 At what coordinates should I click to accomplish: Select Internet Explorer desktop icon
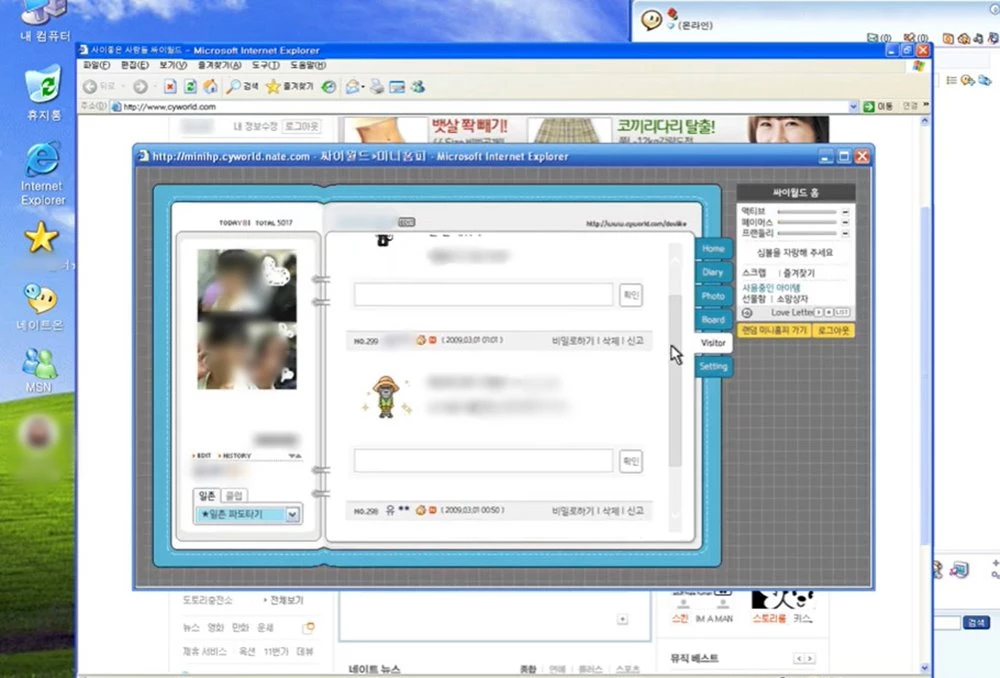click(43, 174)
